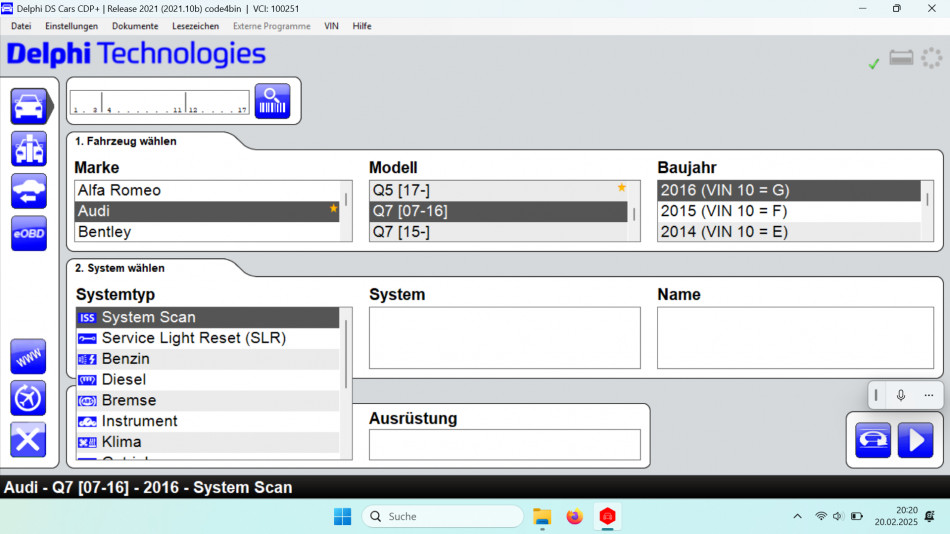Select Bremse system type
This screenshot has height=534, width=950.
pyautogui.click(x=207, y=401)
